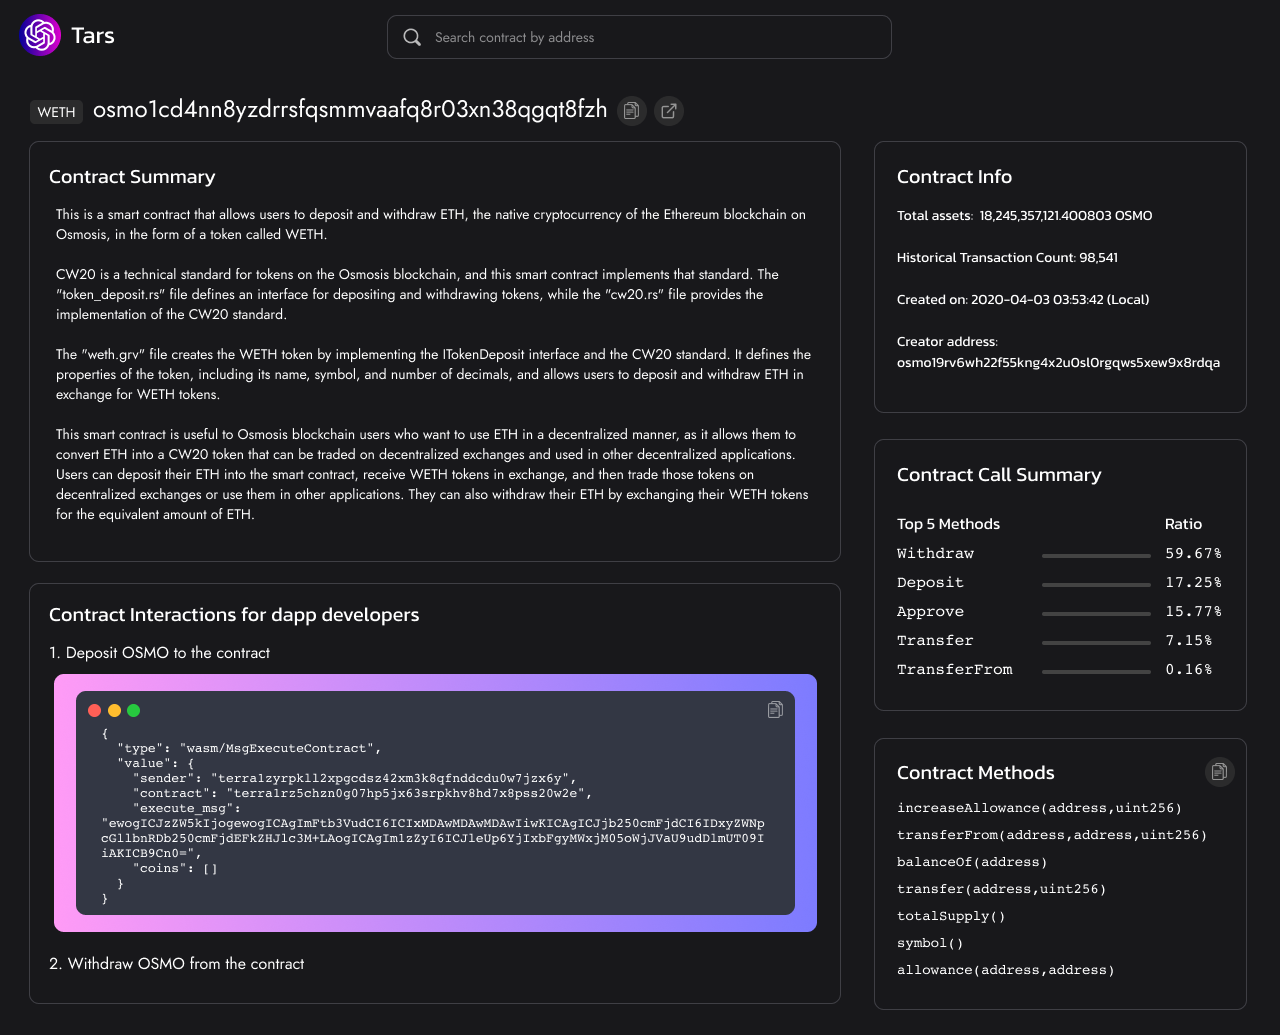The image size is (1280, 1035).
Task: Click the 17.25% ratio value
Action: (x=1194, y=583)
